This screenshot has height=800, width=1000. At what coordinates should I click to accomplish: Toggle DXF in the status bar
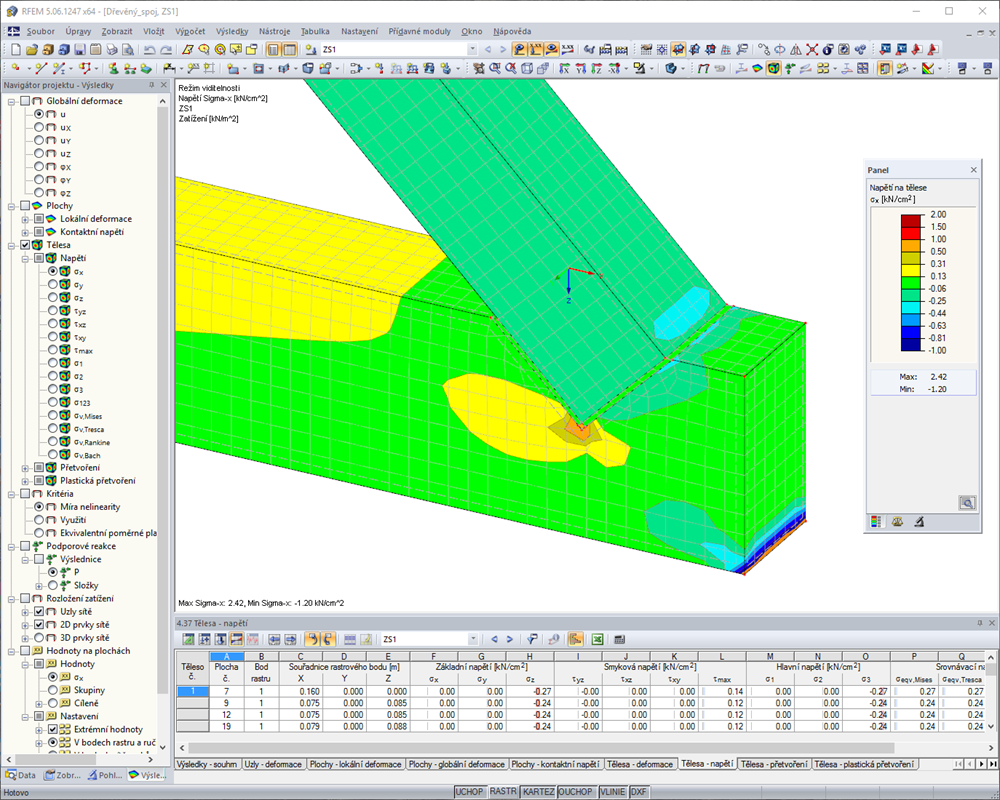(638, 792)
